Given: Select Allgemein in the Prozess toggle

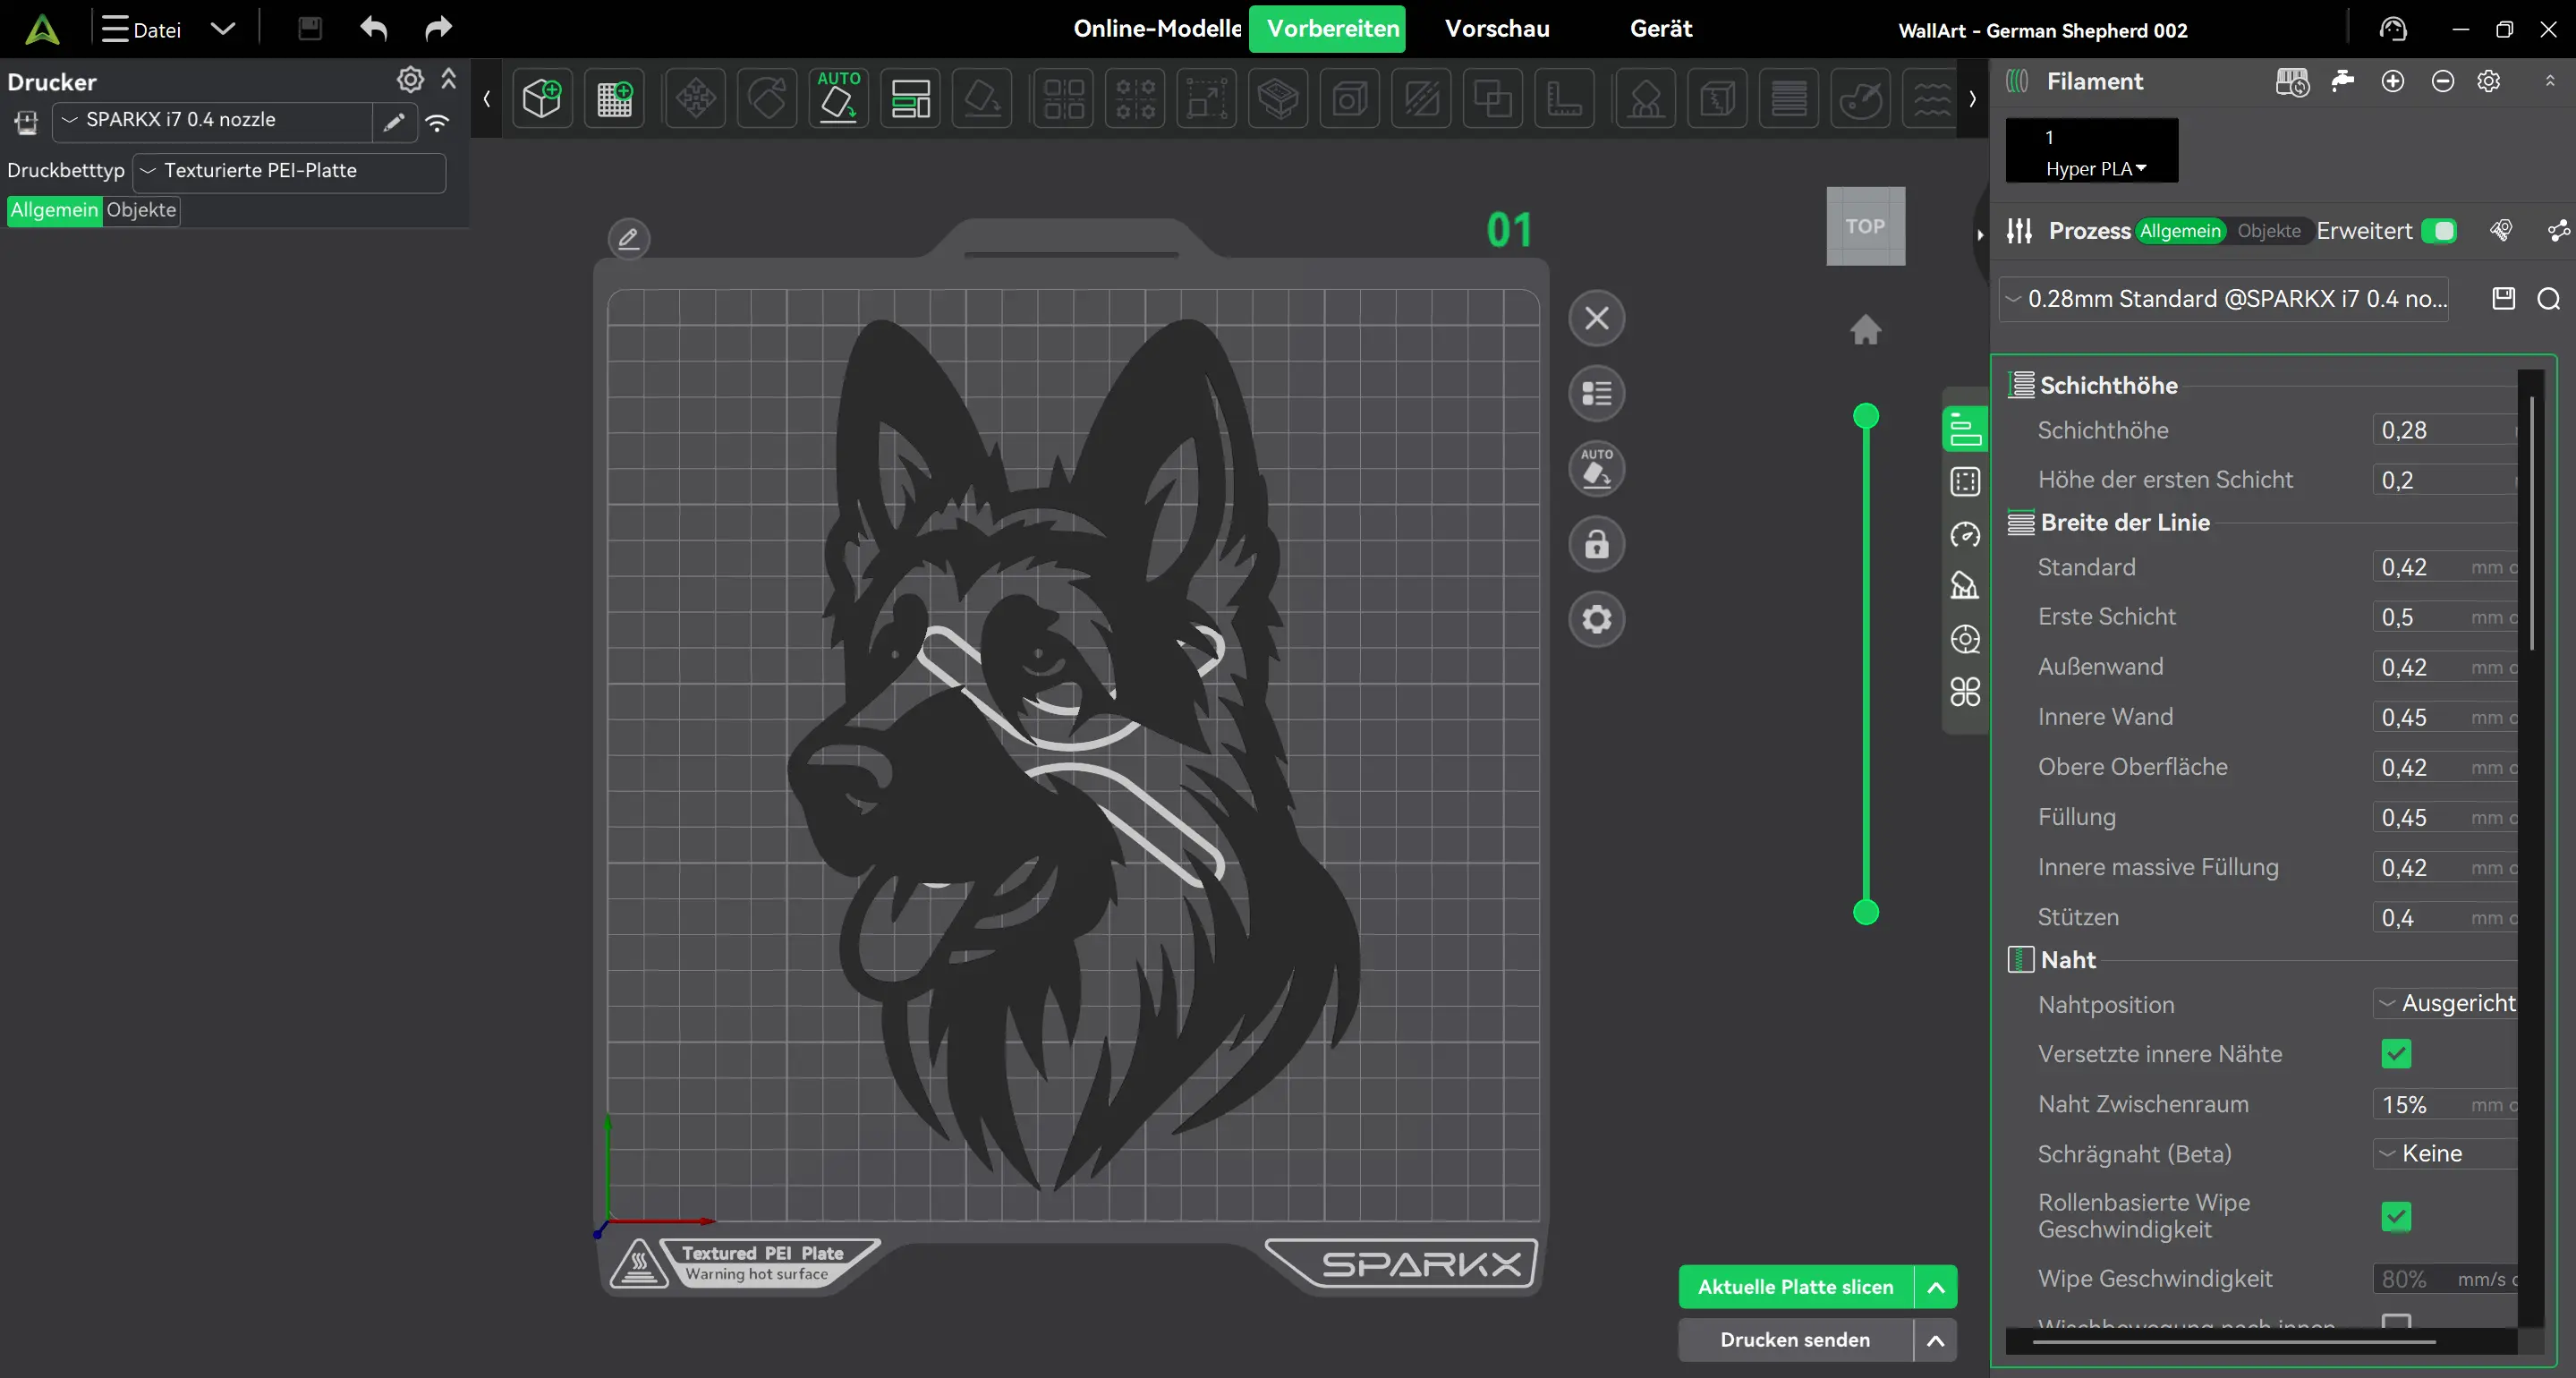Looking at the screenshot, I should (2180, 231).
